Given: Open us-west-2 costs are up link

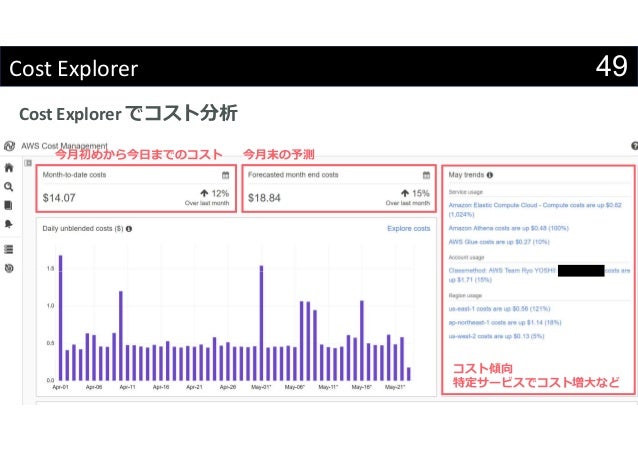Looking at the screenshot, I should click(x=496, y=336).
